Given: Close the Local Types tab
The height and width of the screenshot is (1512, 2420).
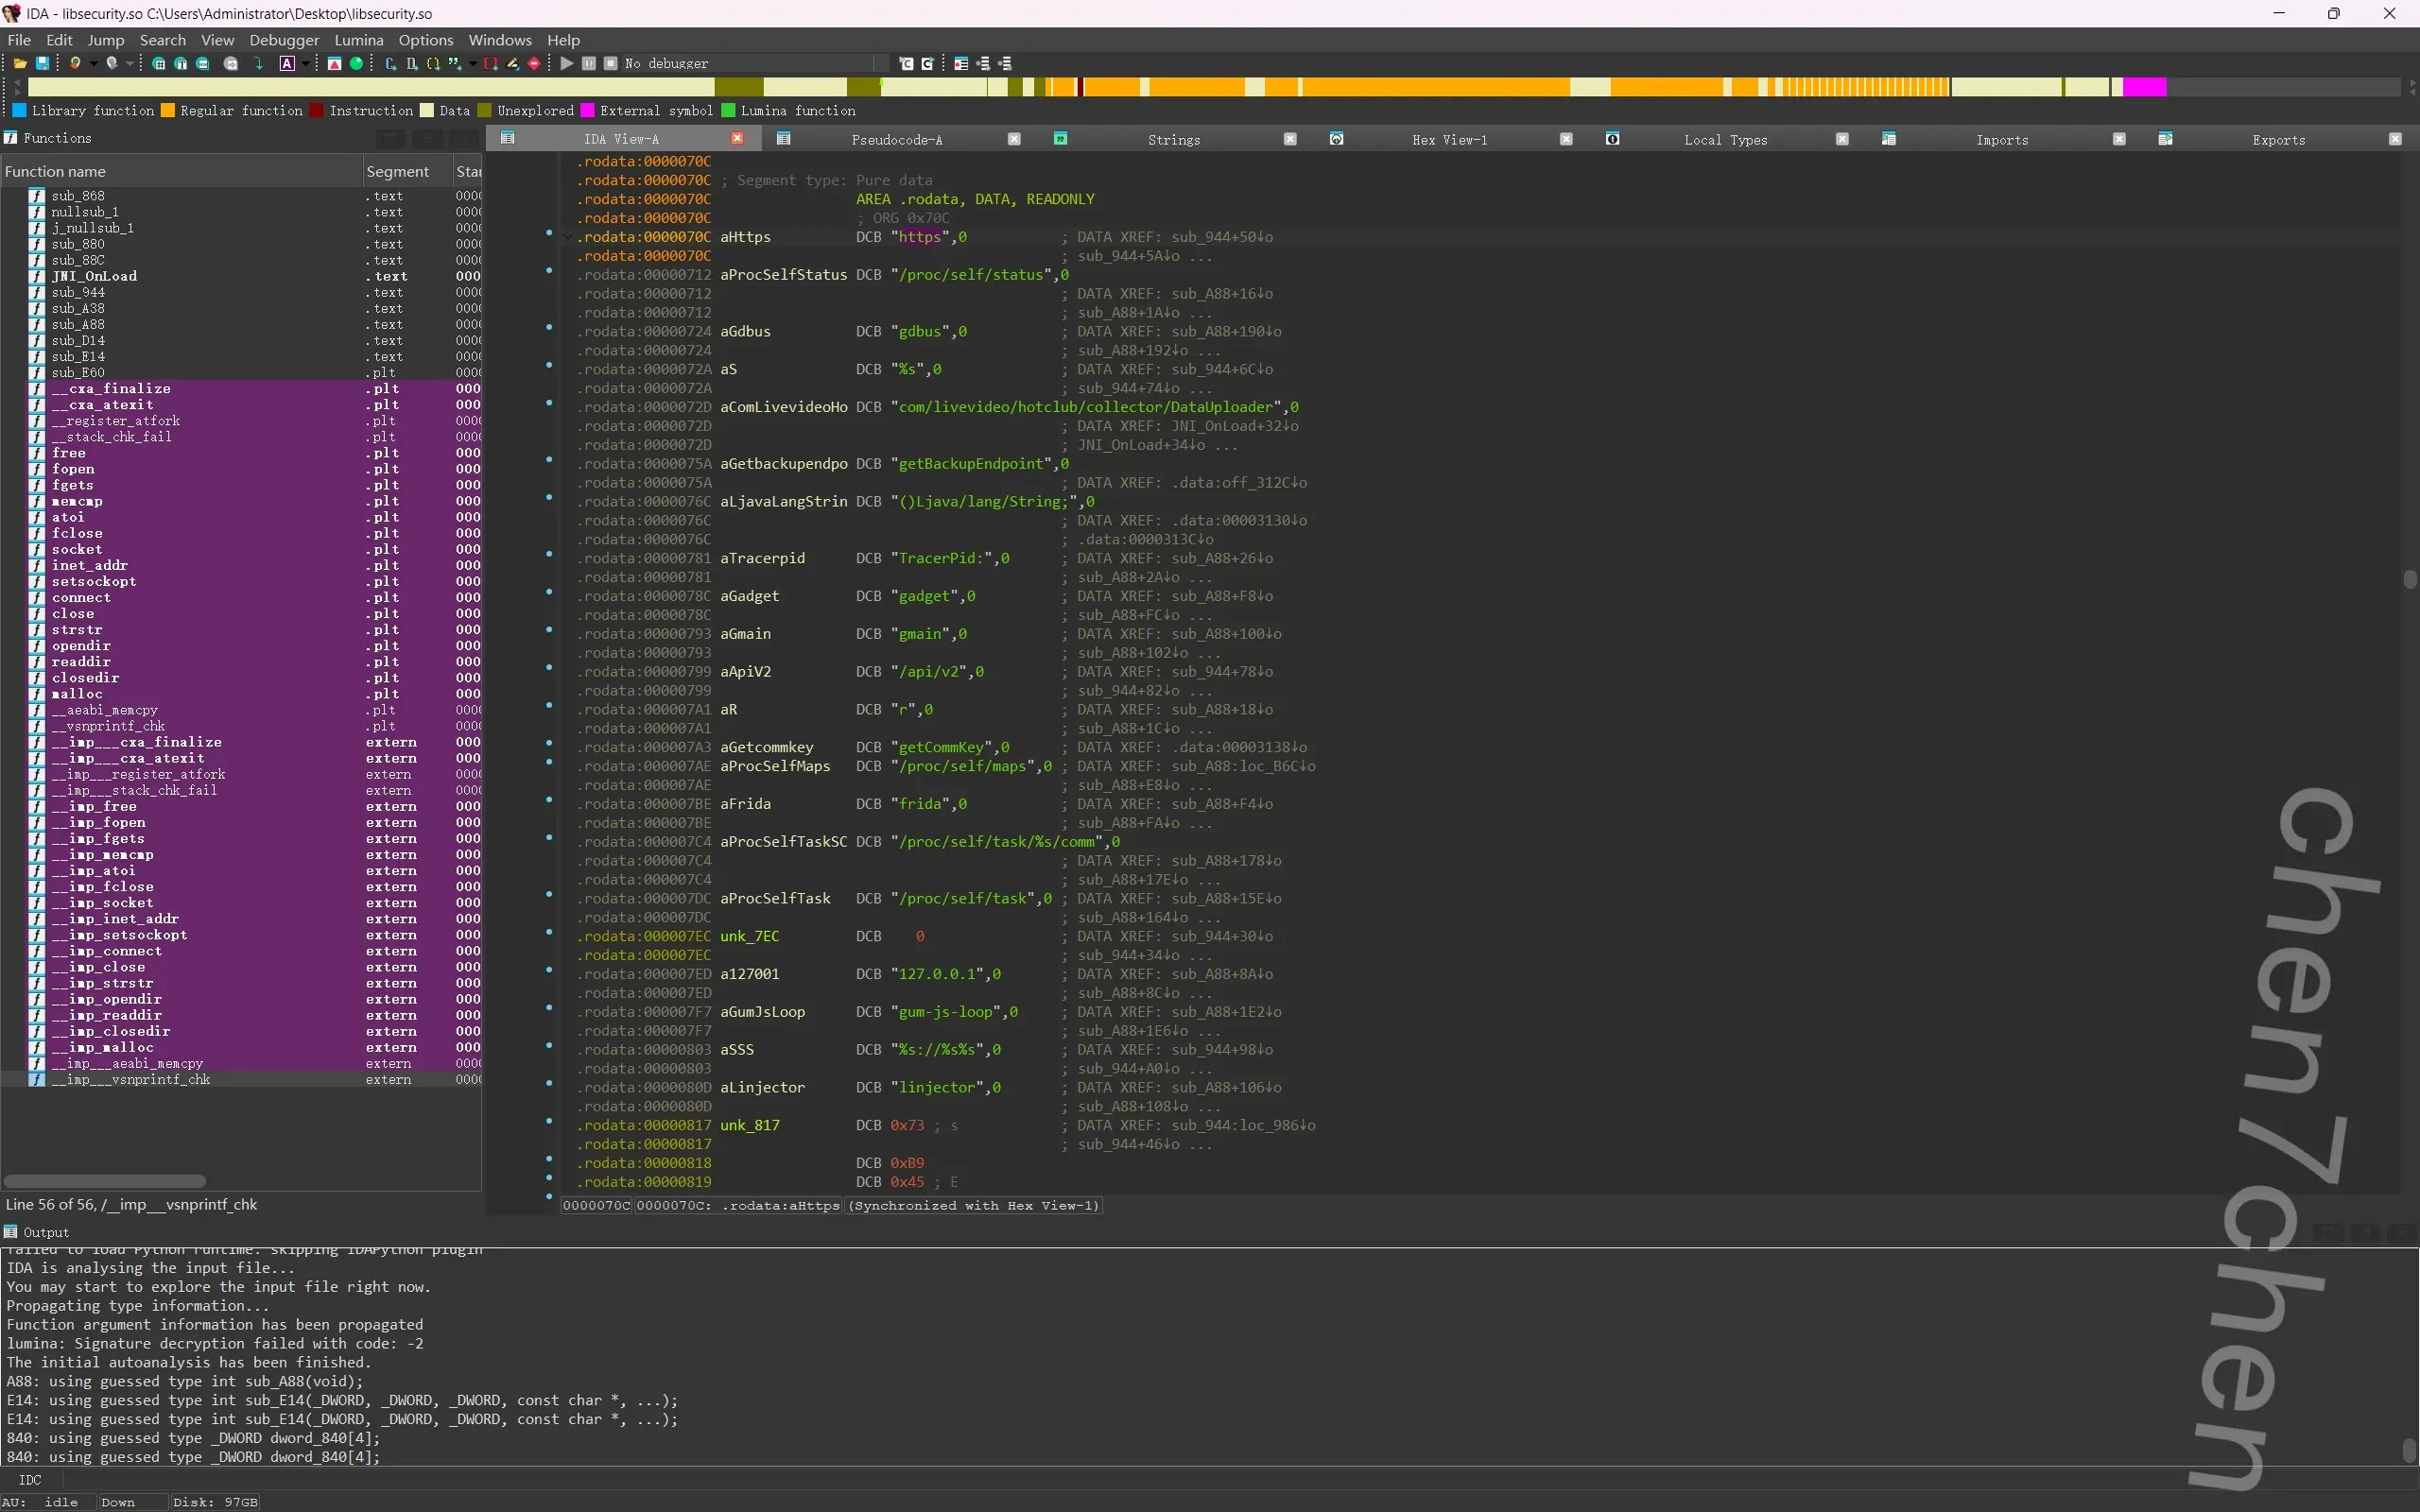Looking at the screenshot, I should pyautogui.click(x=1842, y=139).
